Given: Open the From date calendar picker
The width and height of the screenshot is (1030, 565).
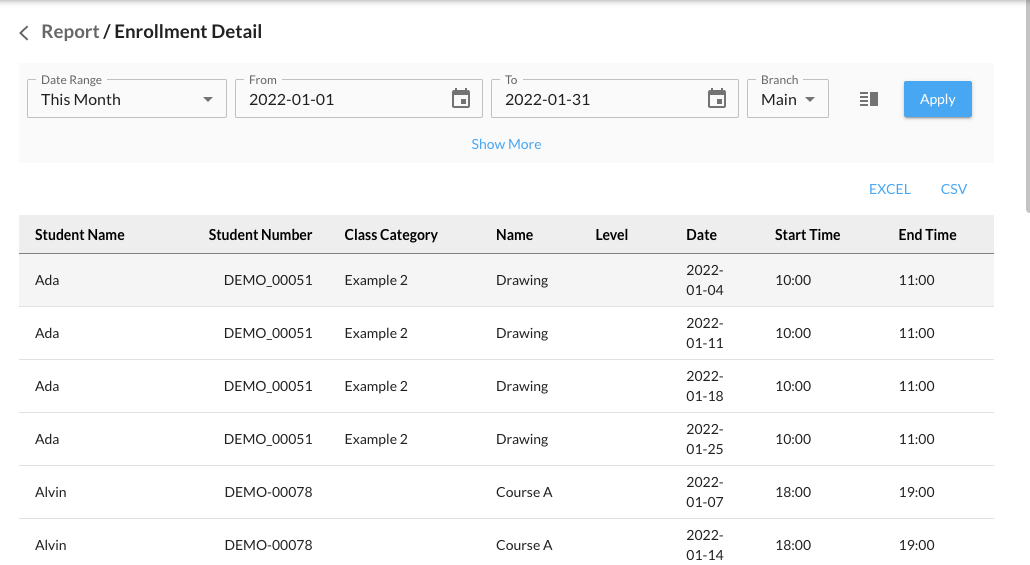Looking at the screenshot, I should (x=460, y=99).
